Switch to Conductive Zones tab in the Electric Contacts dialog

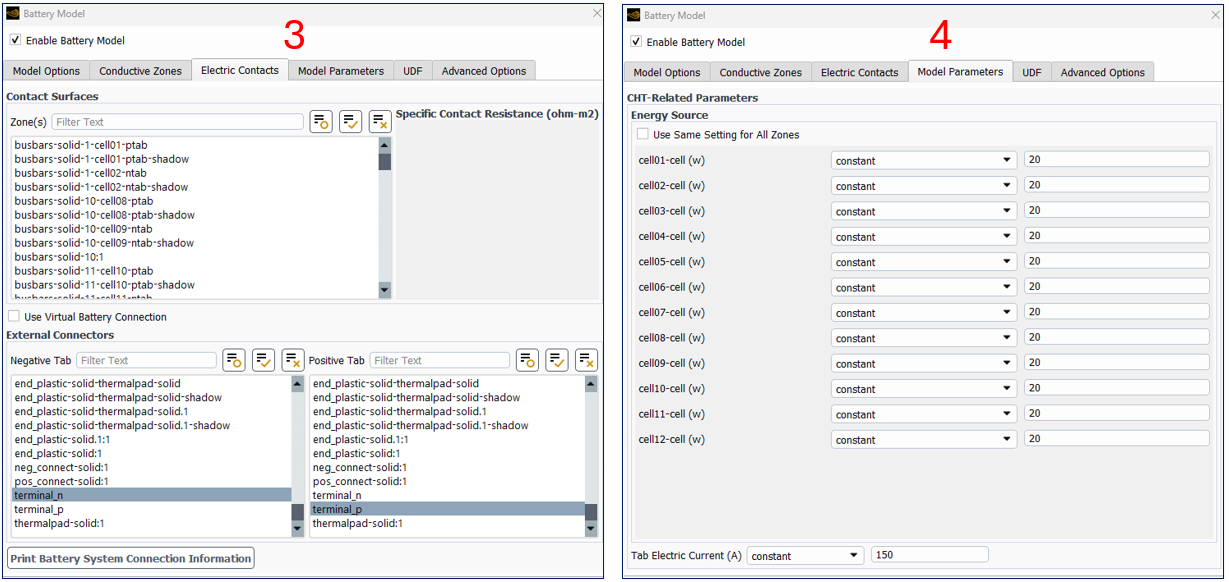tap(140, 71)
